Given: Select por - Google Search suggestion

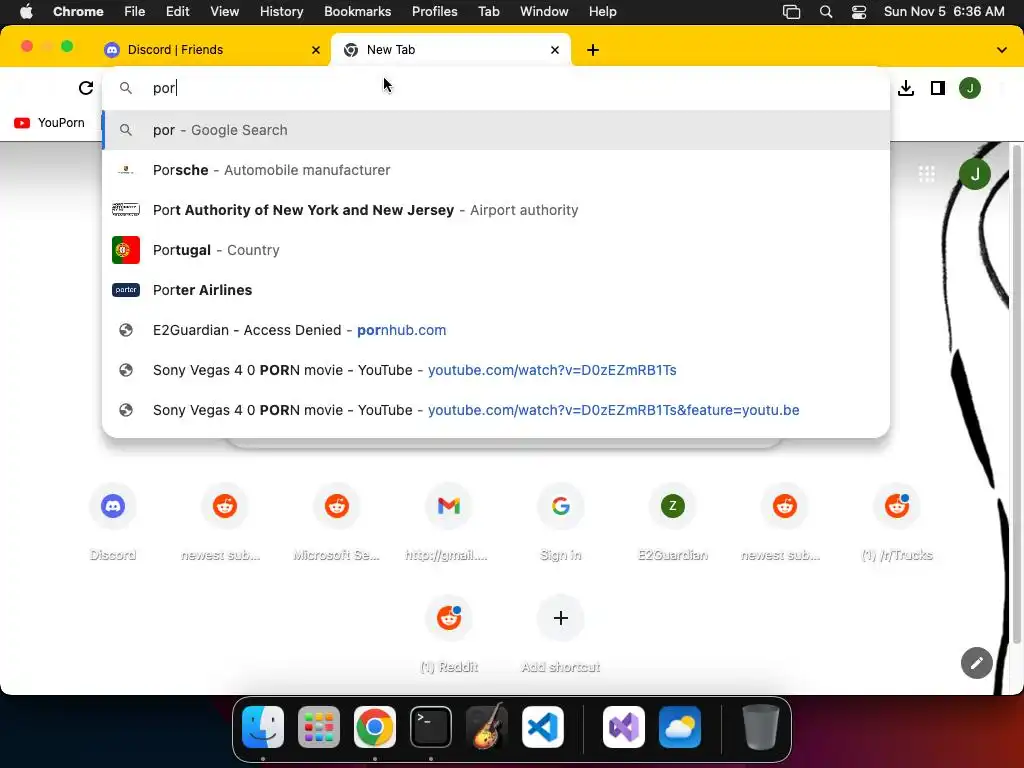Looking at the screenshot, I should point(496,130).
